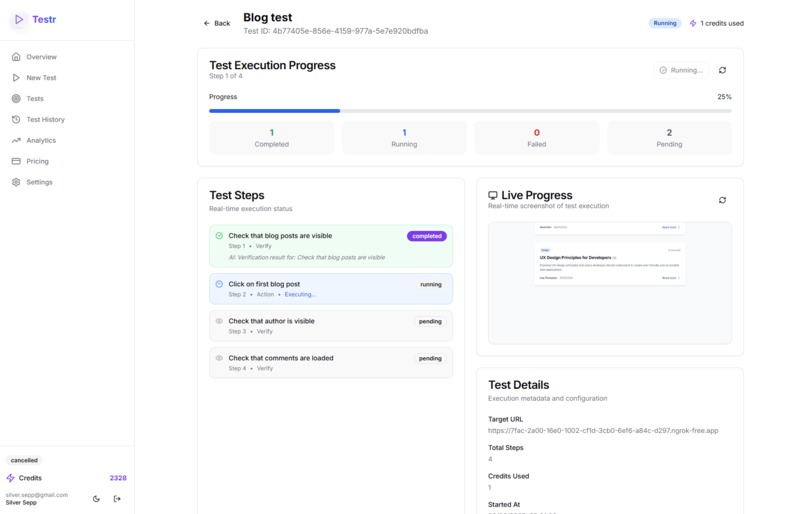Viewport: 806px width, 514px height.
Task: Click the Completed count card
Action: 271,138
